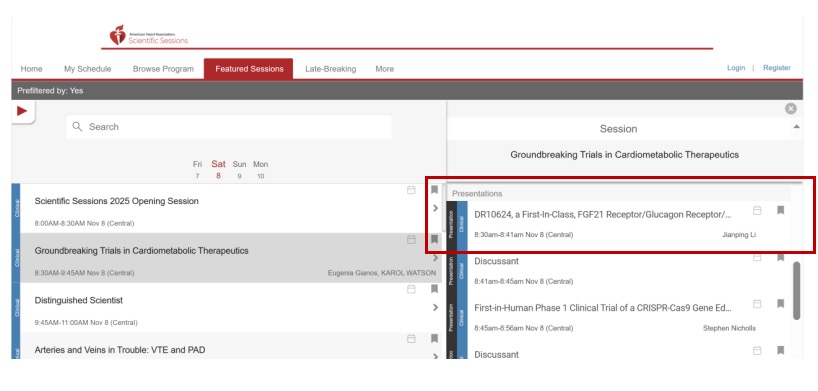This screenshot has height=391, width=818.
Task: Click speaker name Stephen Nicholls
Action: coord(729,328)
